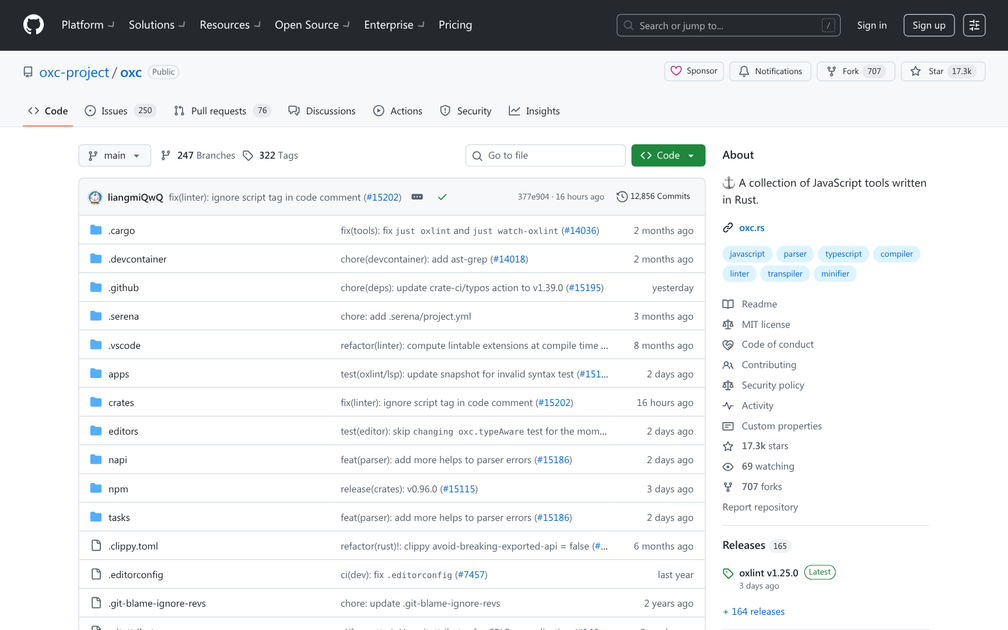
Task: Click the bell Notifications button
Action: (770, 71)
